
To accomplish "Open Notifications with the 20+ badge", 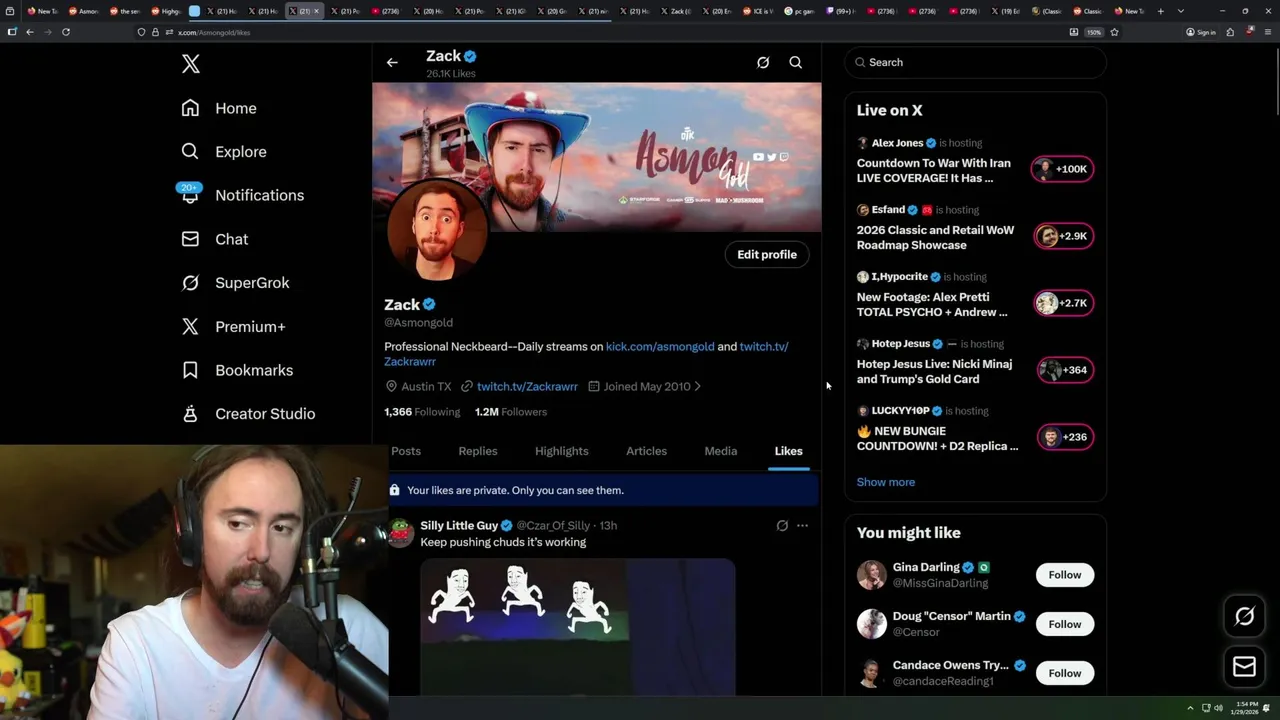I will point(242,195).
